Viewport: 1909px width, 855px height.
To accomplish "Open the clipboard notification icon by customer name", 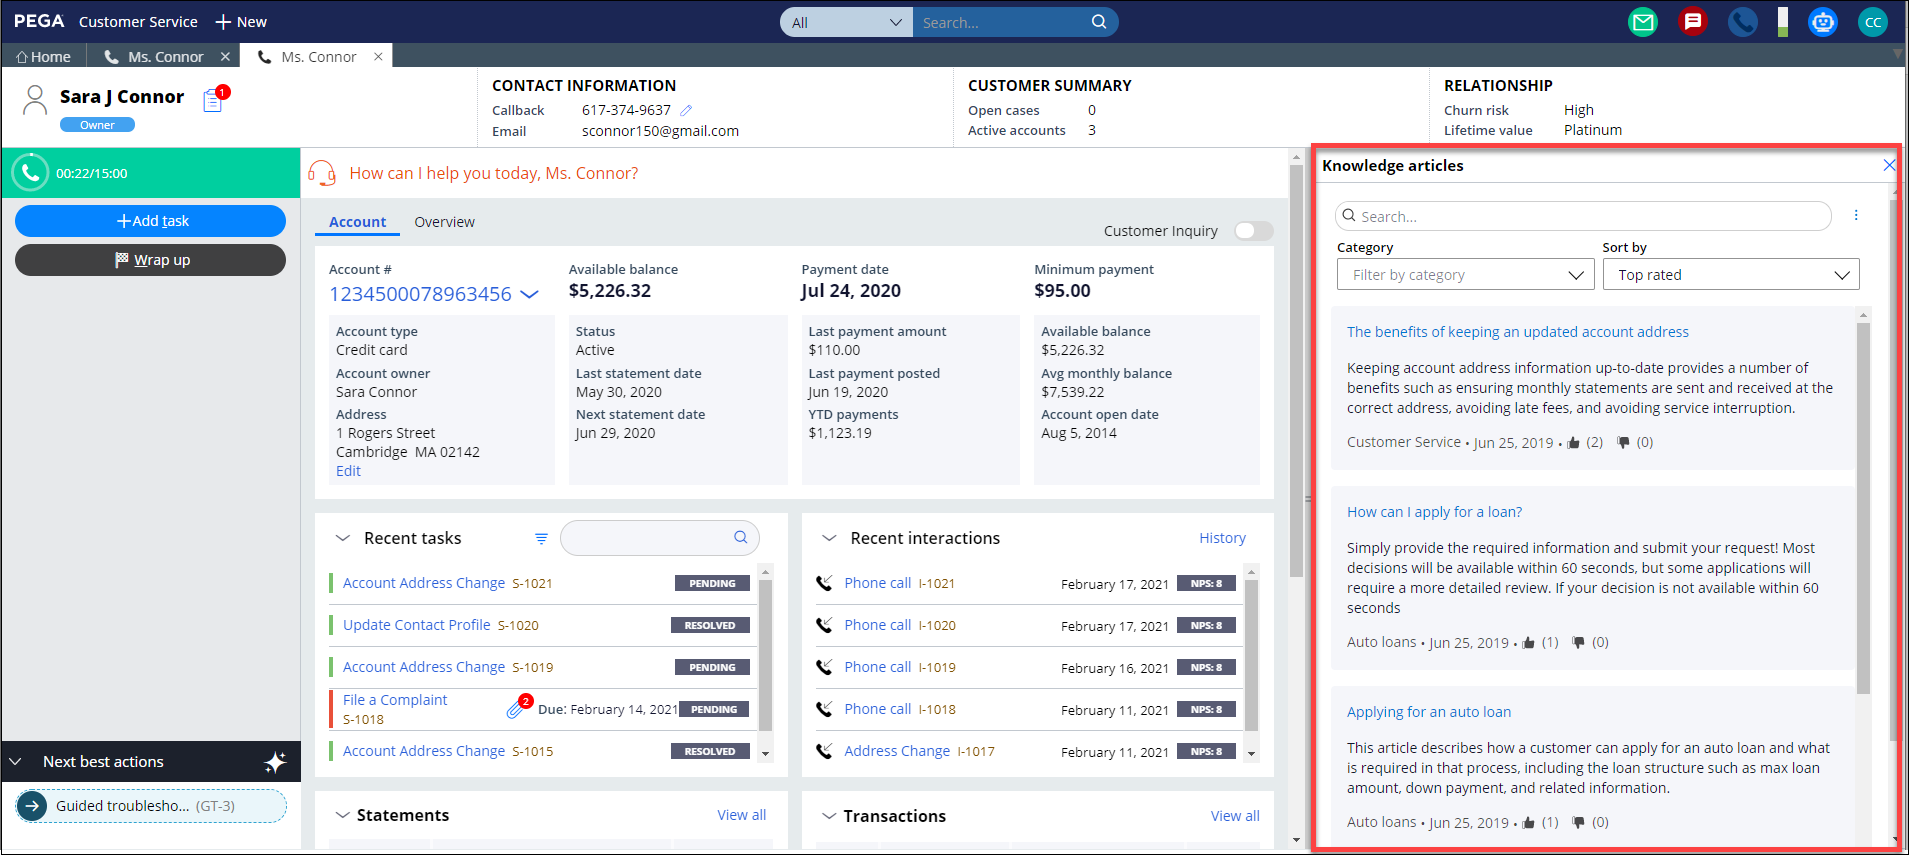I will 213,100.
